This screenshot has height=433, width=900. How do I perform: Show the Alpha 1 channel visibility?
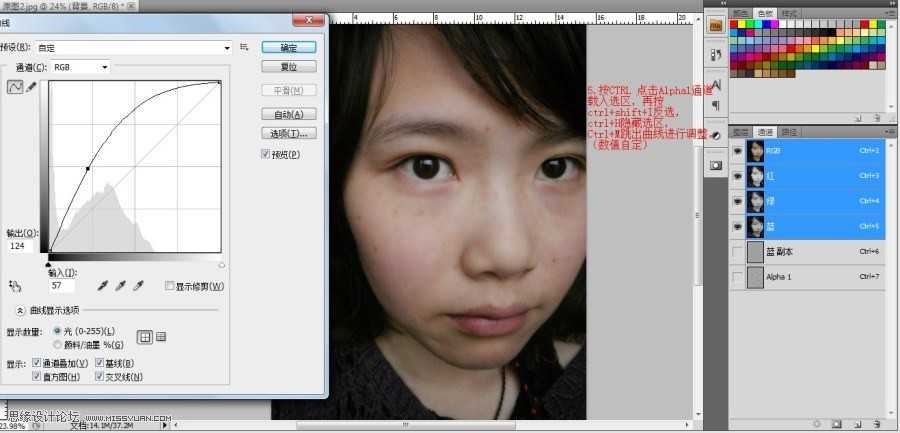click(738, 277)
